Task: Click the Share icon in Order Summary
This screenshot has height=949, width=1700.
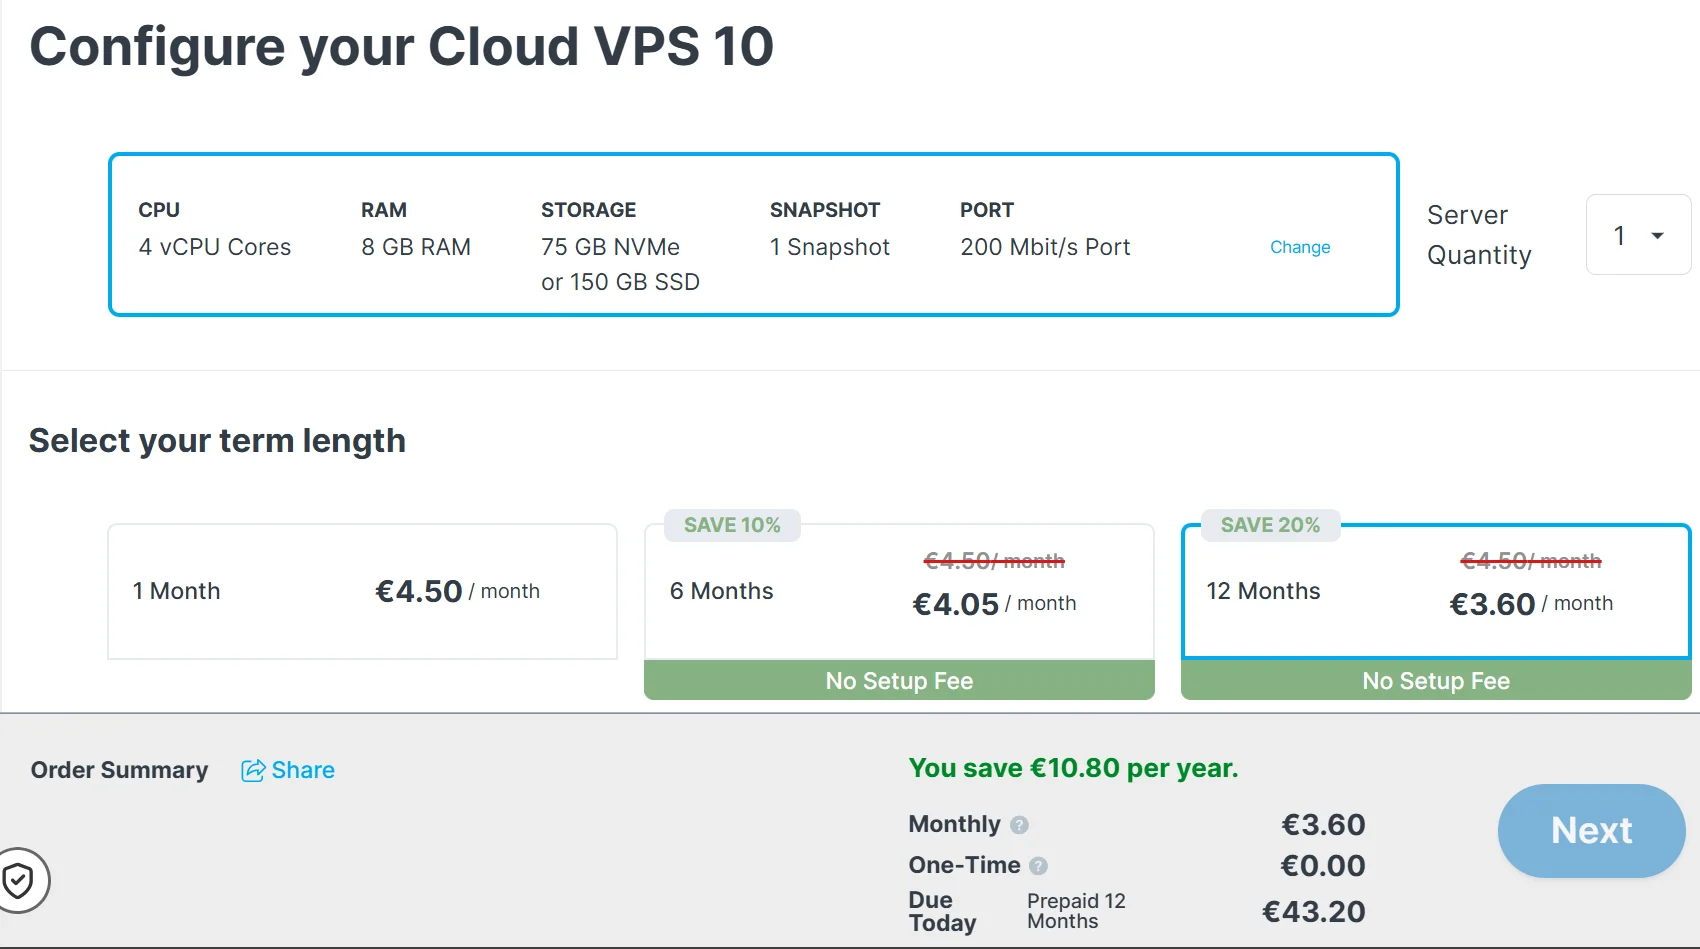Action: coord(253,770)
